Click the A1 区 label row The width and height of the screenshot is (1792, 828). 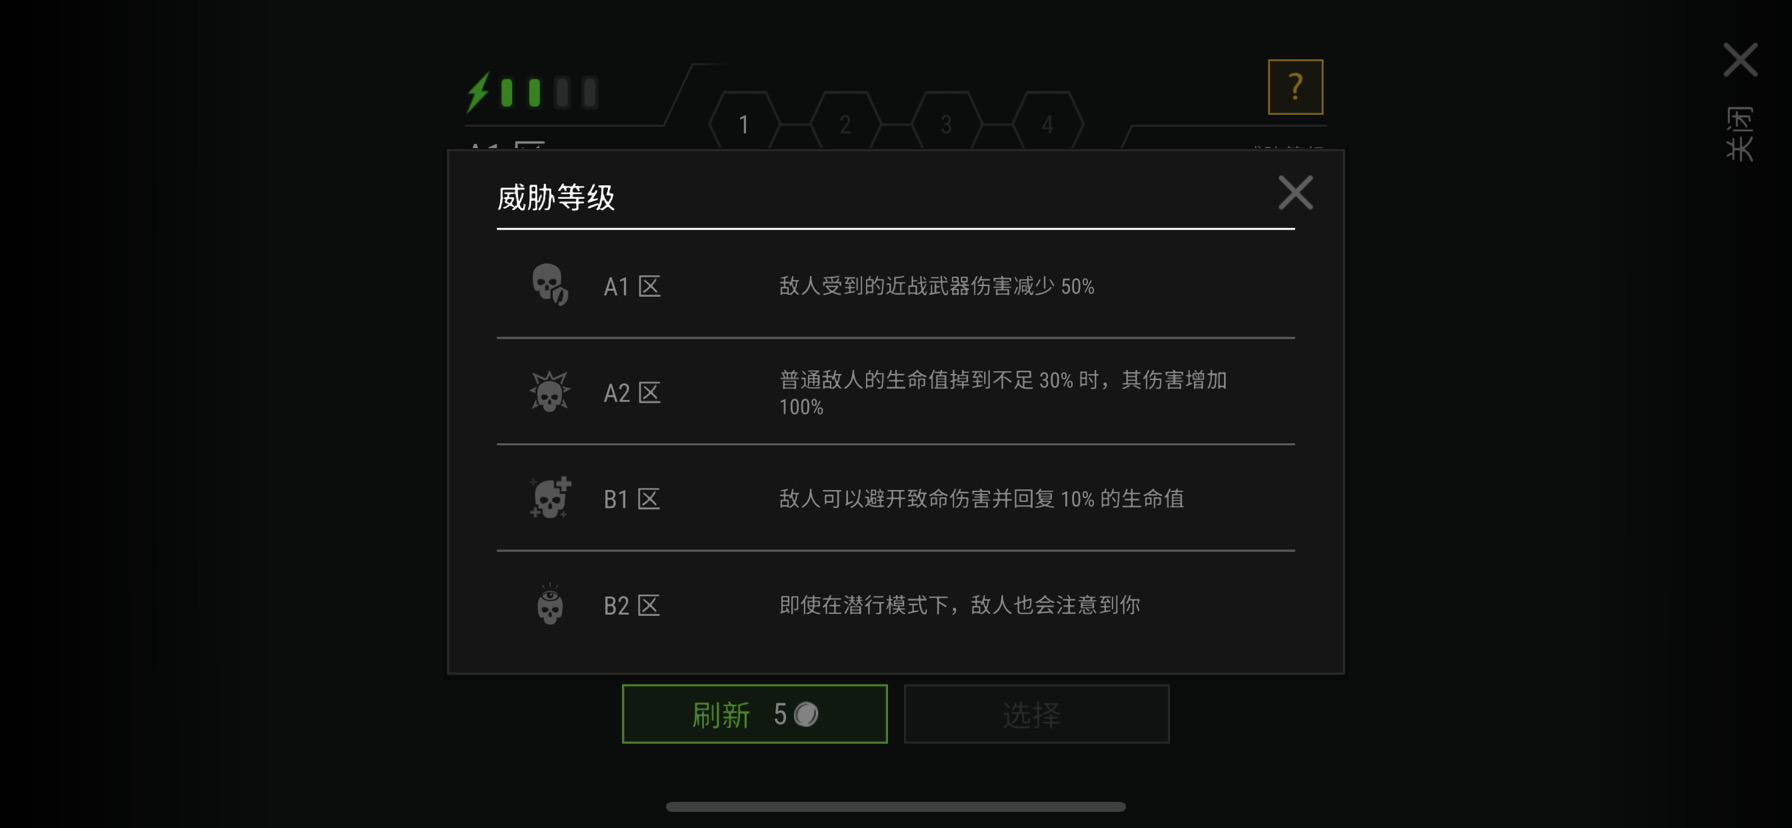point(896,286)
